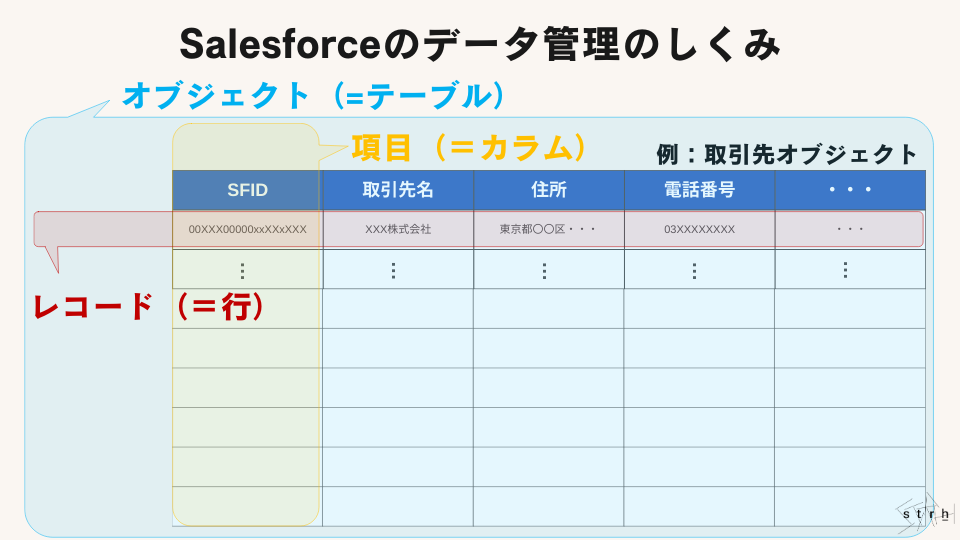Click the XXX株式会社 cell

point(398,229)
